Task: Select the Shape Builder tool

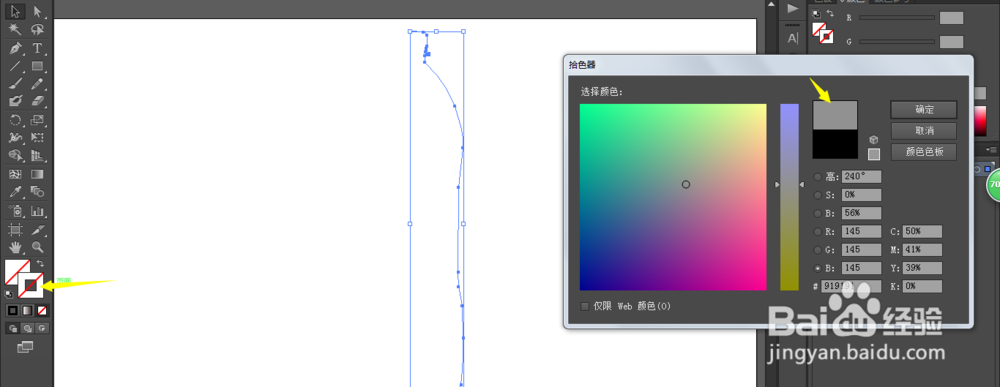Action: [x=16, y=155]
